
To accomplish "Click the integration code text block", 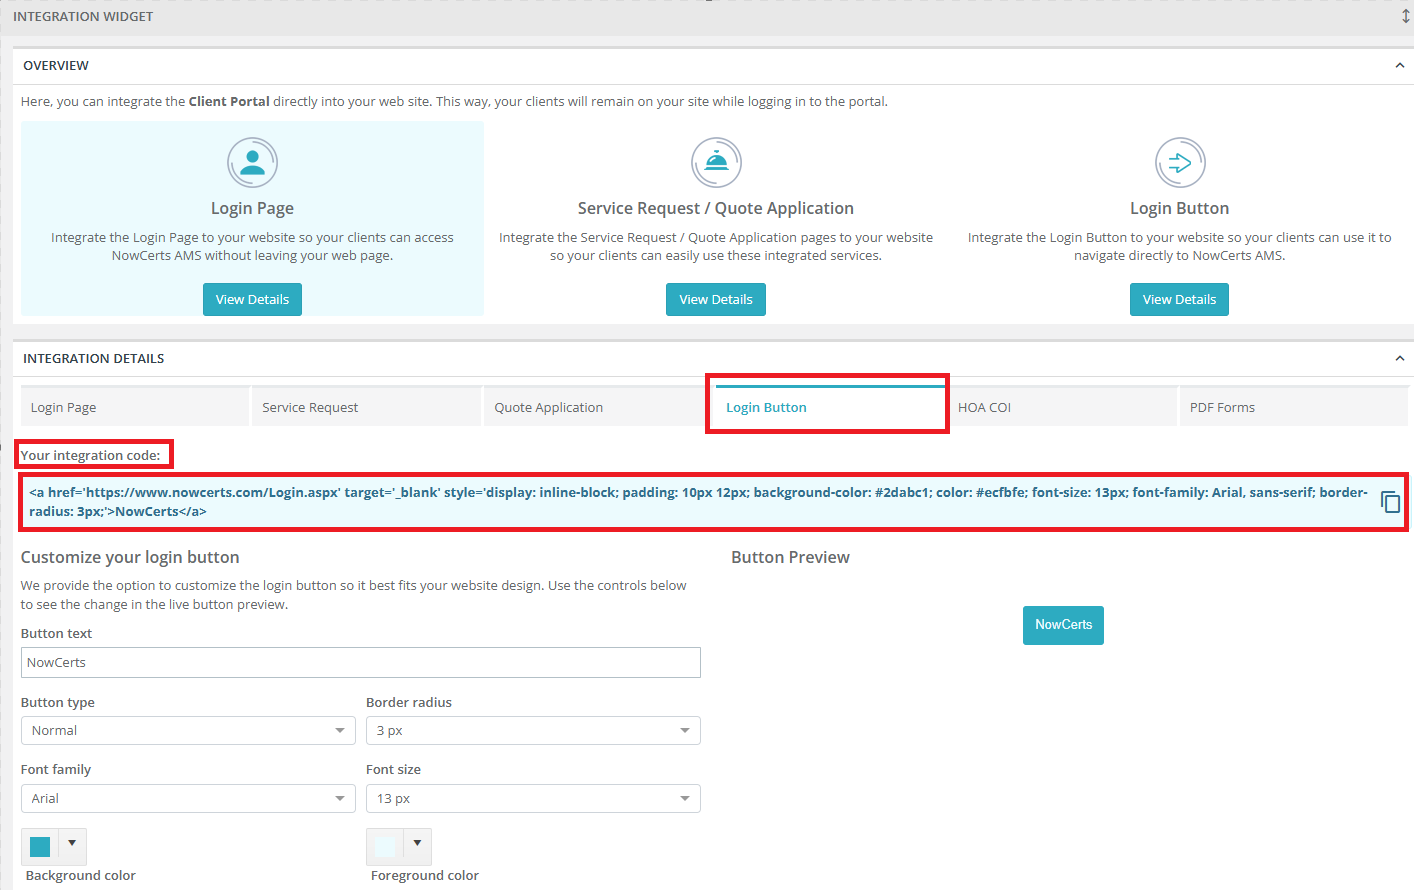I will 698,502.
